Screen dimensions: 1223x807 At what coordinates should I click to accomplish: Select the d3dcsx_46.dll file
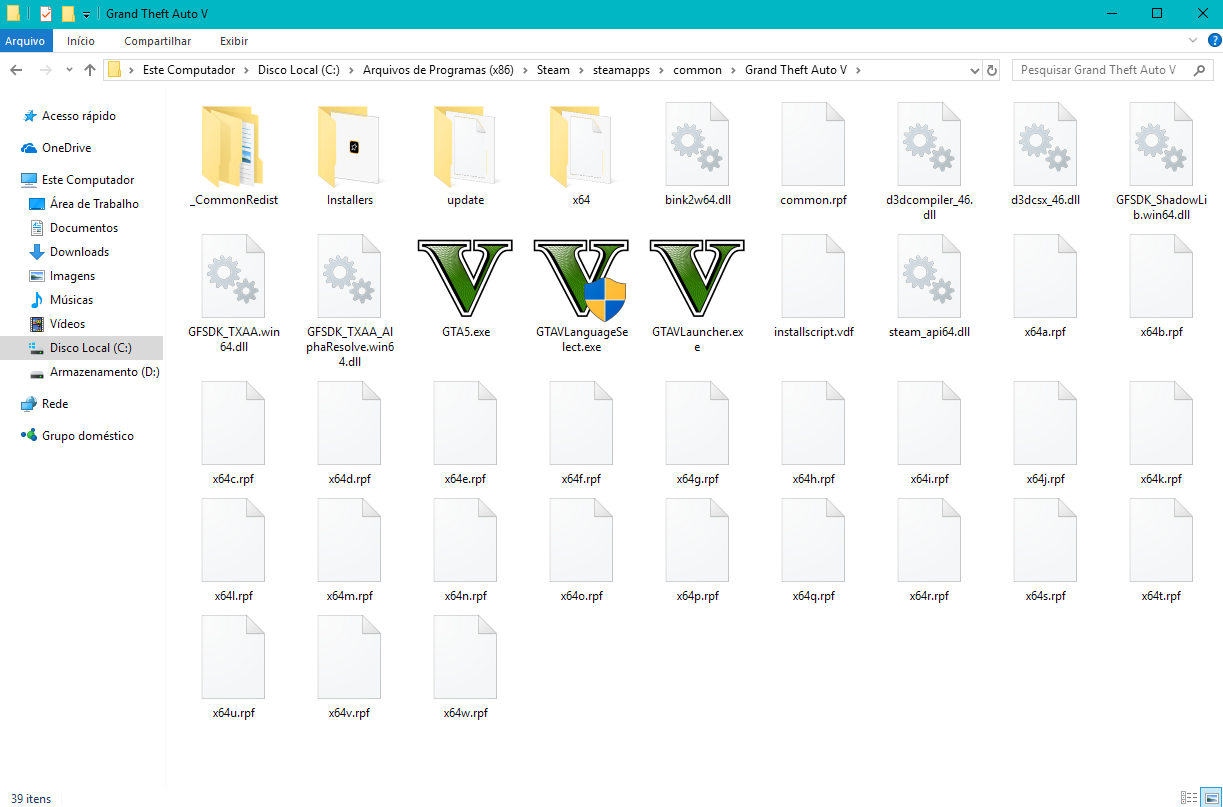[1045, 143]
